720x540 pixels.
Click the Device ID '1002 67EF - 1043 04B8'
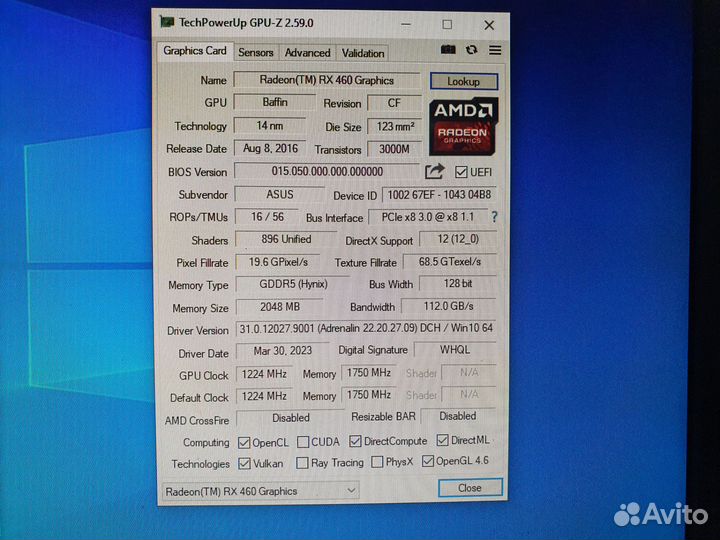439,195
